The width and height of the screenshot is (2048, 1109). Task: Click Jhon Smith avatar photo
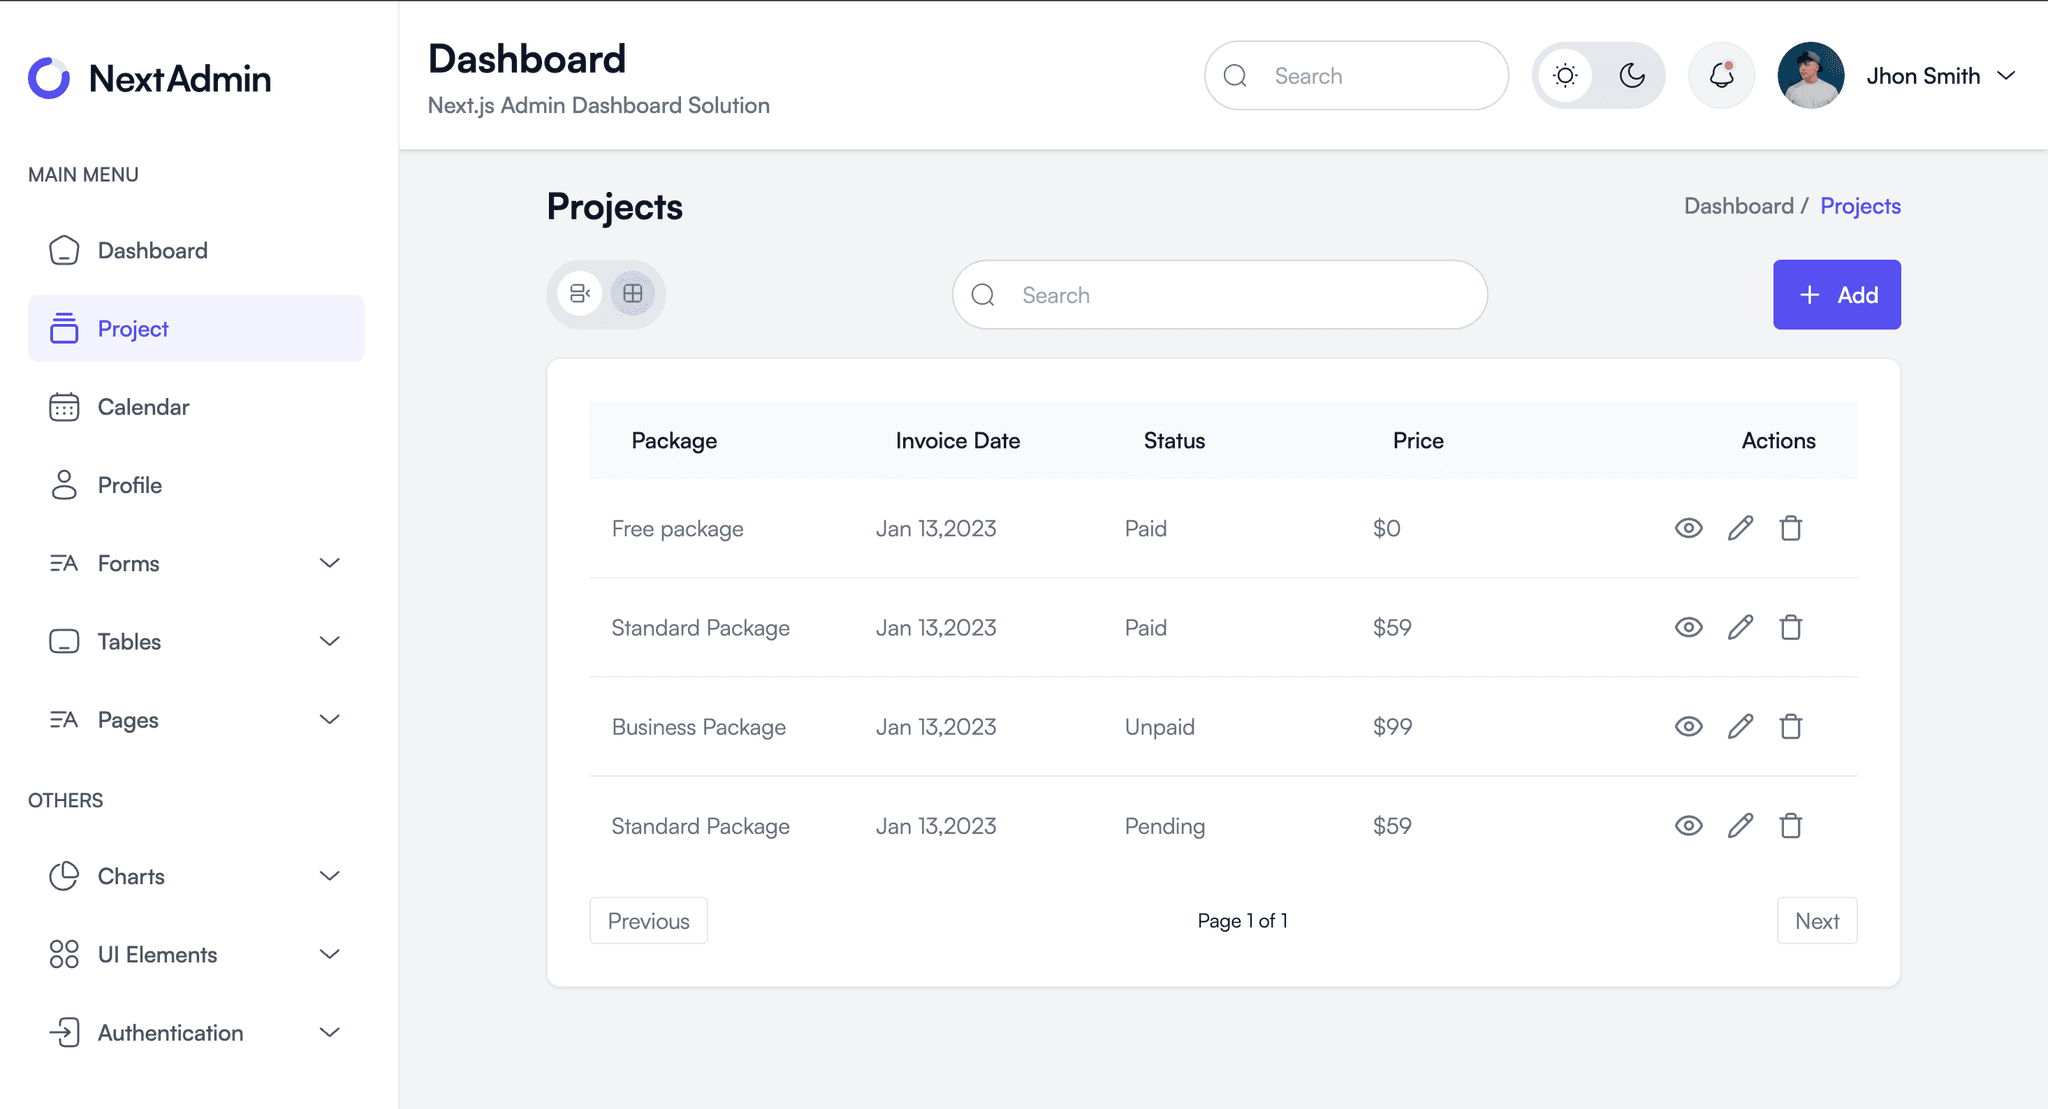[1810, 75]
